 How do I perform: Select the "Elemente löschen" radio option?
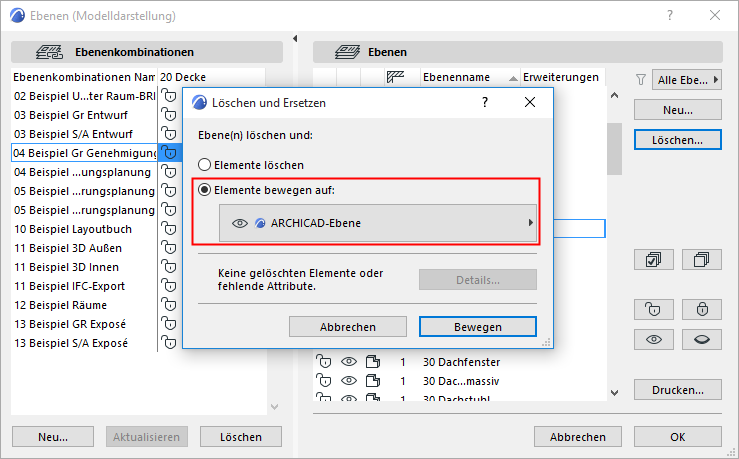pos(205,164)
